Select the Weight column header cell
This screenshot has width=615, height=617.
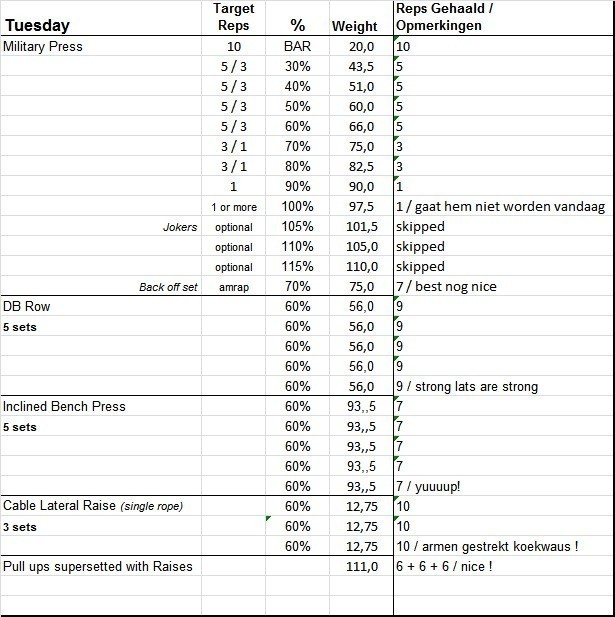pos(354,26)
